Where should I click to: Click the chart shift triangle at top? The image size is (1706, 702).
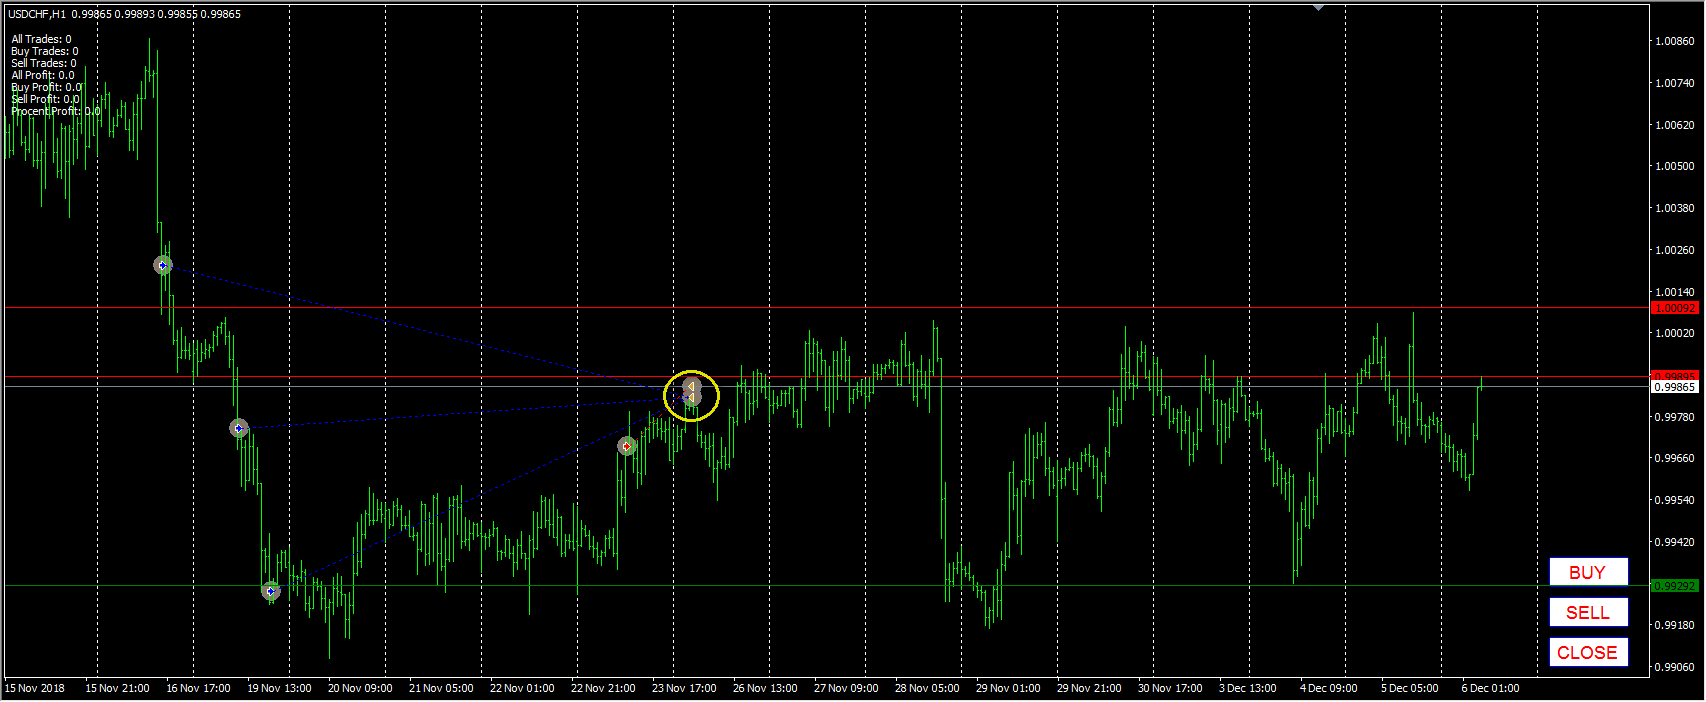pyautogui.click(x=1319, y=7)
